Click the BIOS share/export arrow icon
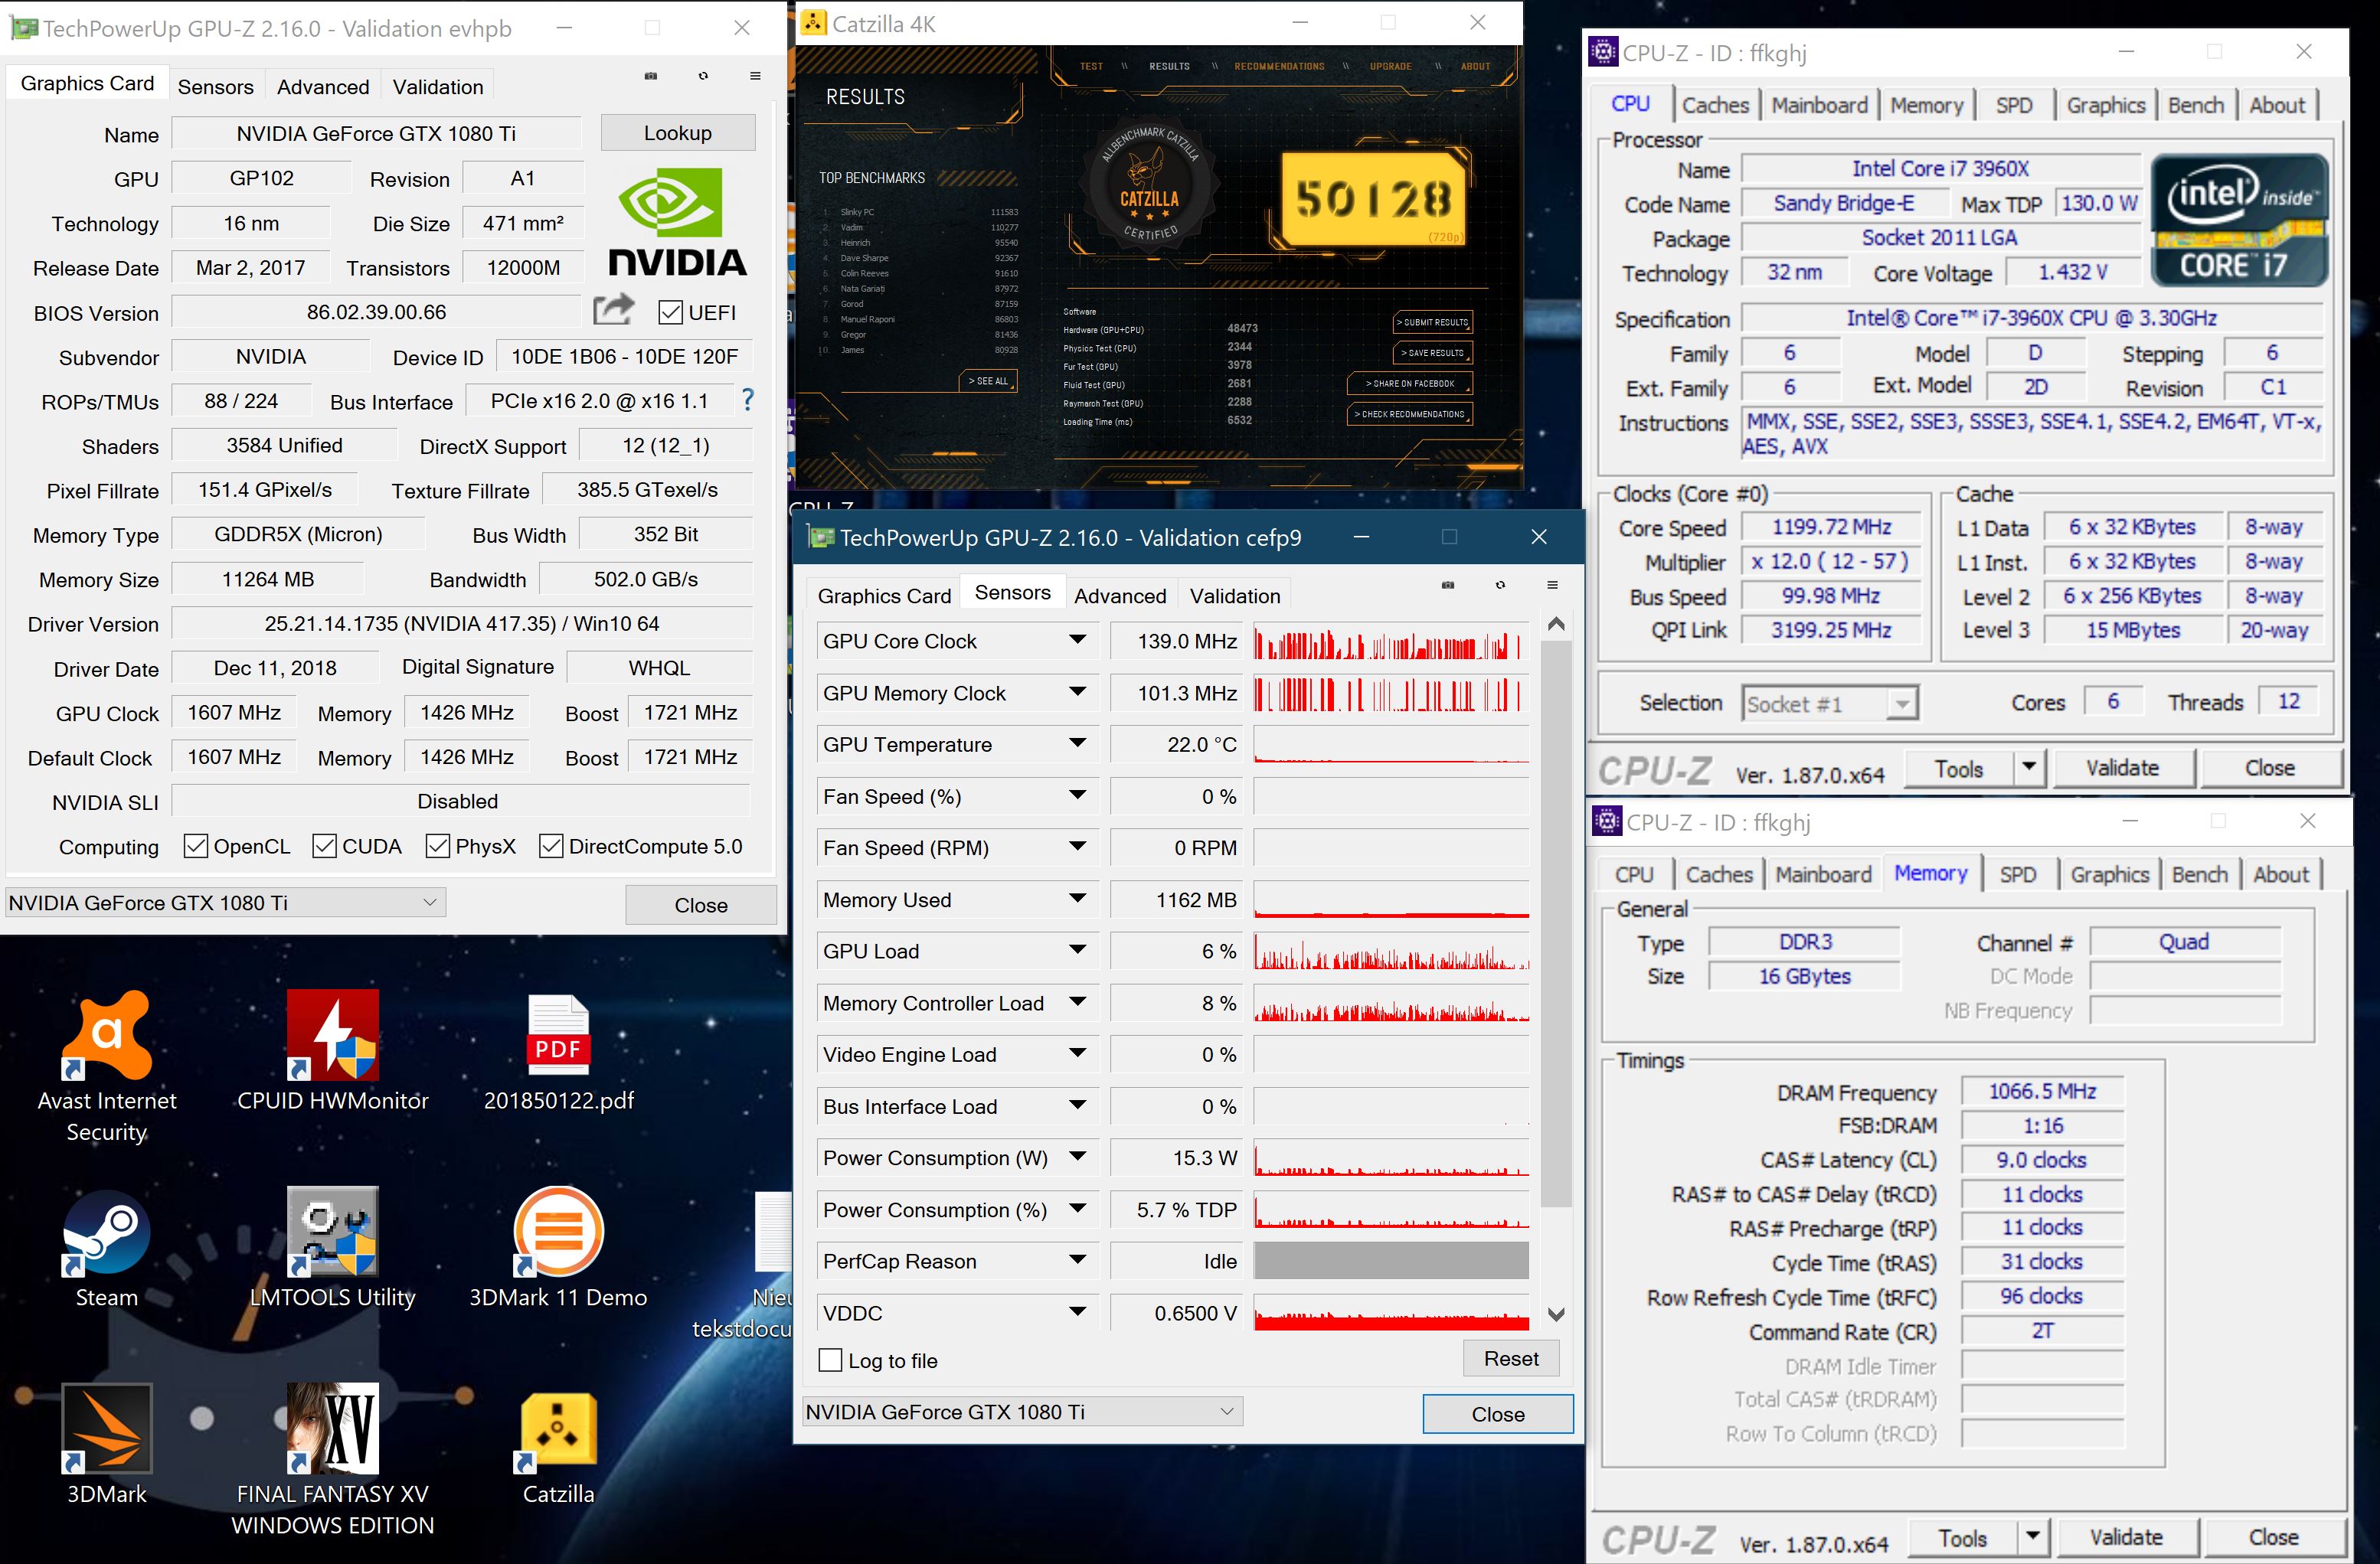 click(614, 310)
